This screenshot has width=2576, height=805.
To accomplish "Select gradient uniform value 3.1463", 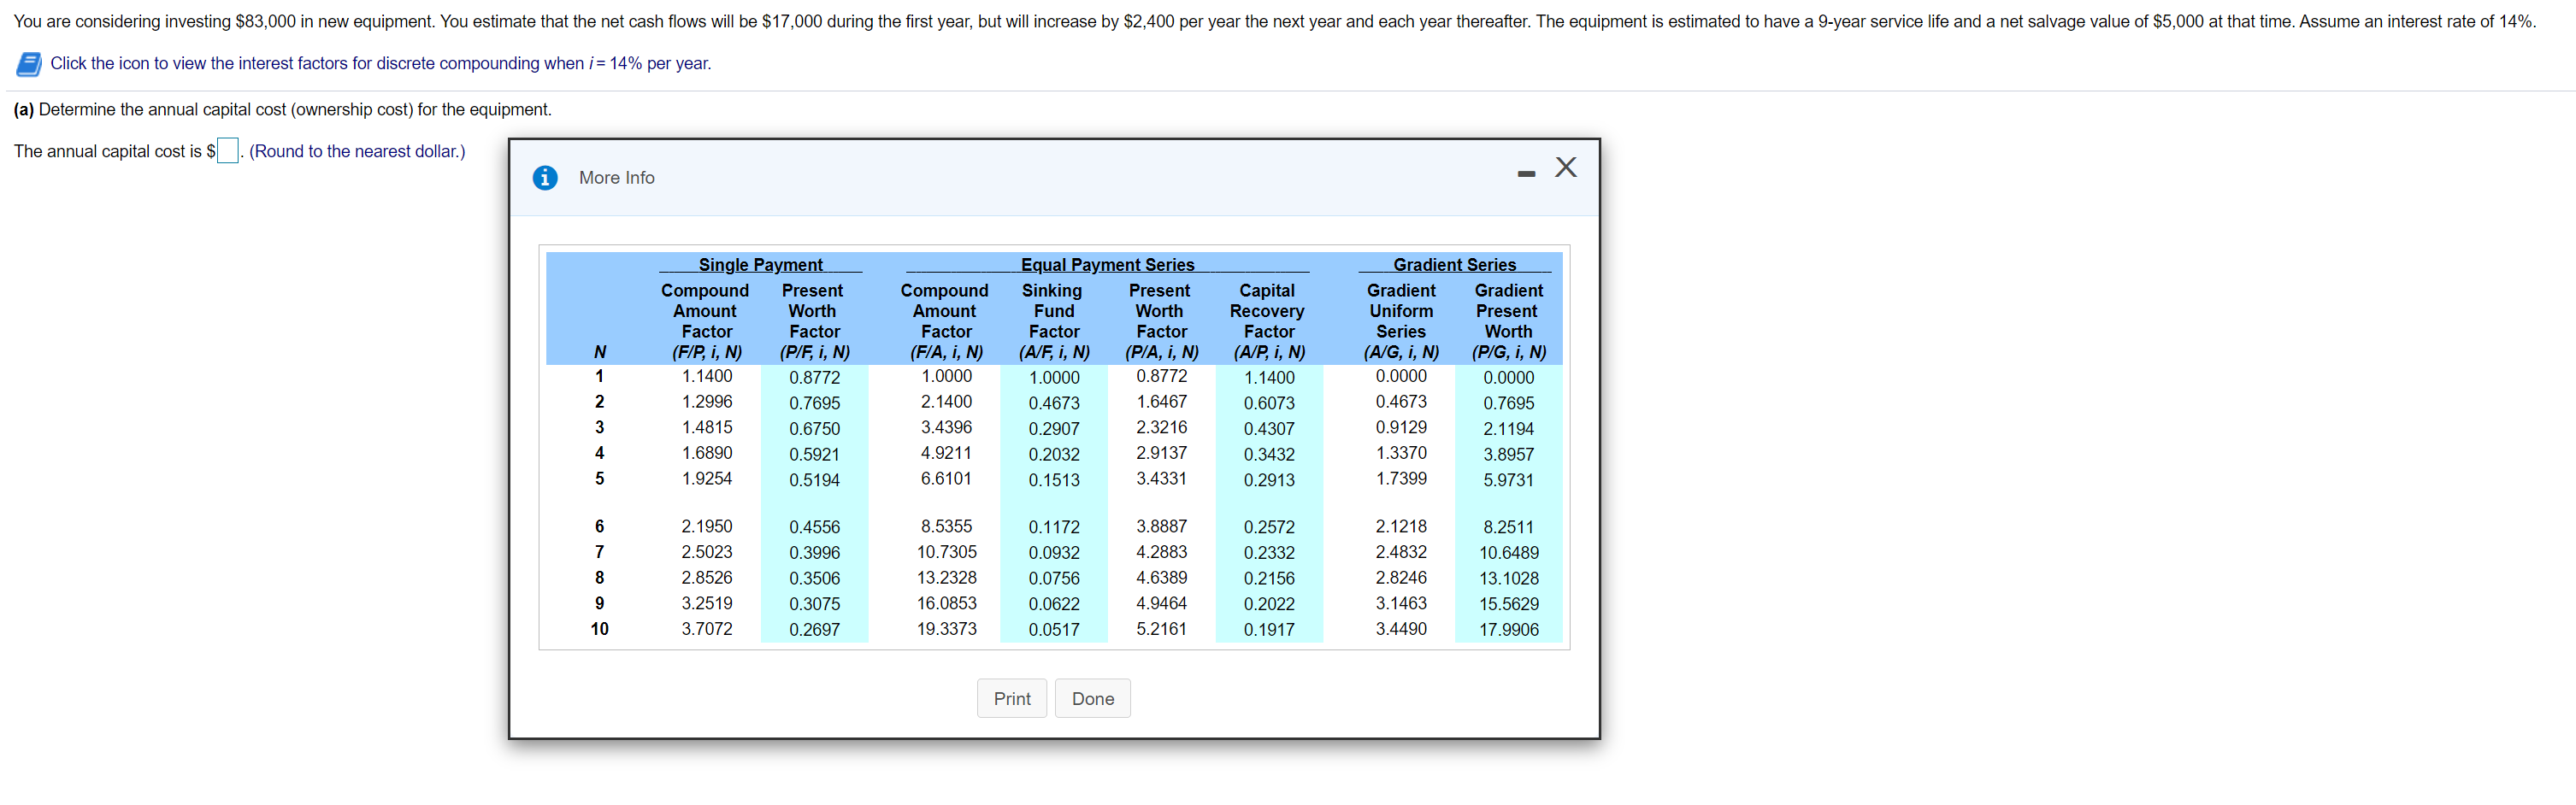I will point(1401,604).
